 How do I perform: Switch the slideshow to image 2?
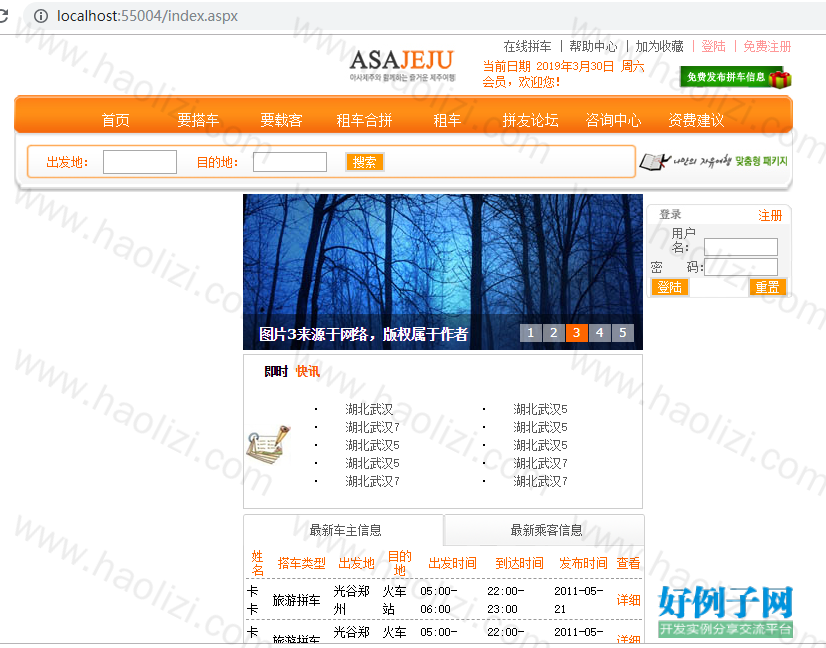(x=554, y=333)
